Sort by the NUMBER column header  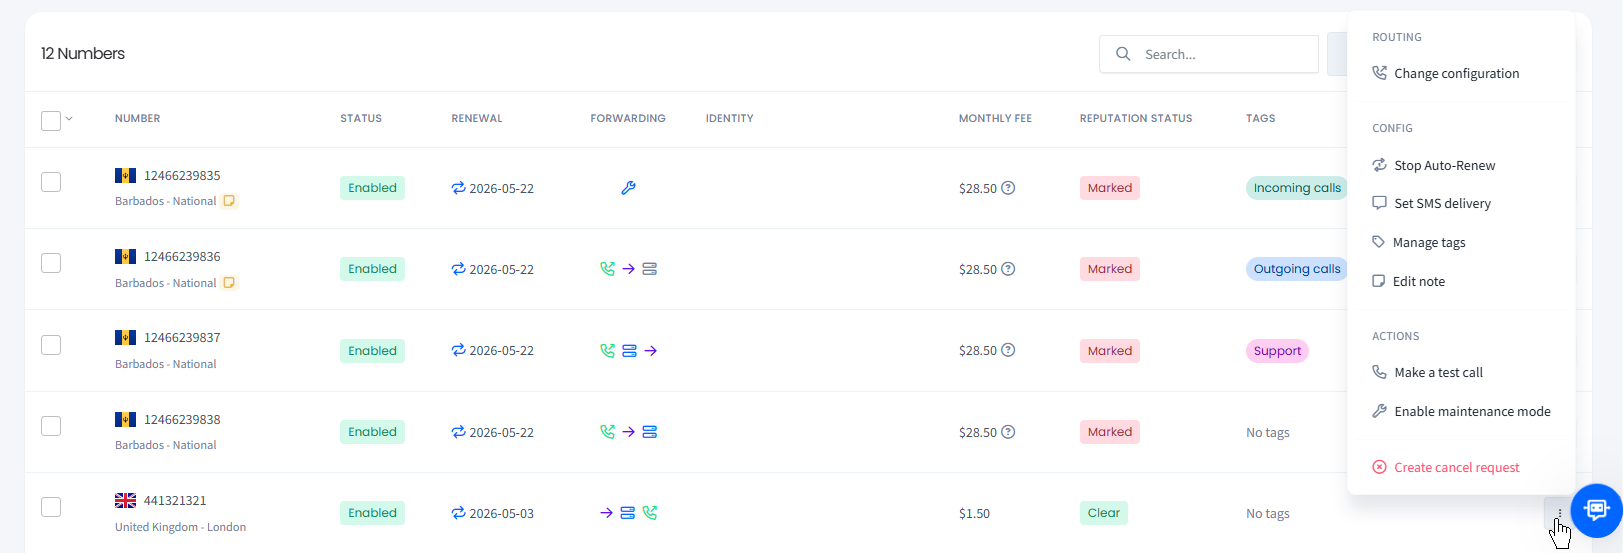tap(138, 118)
